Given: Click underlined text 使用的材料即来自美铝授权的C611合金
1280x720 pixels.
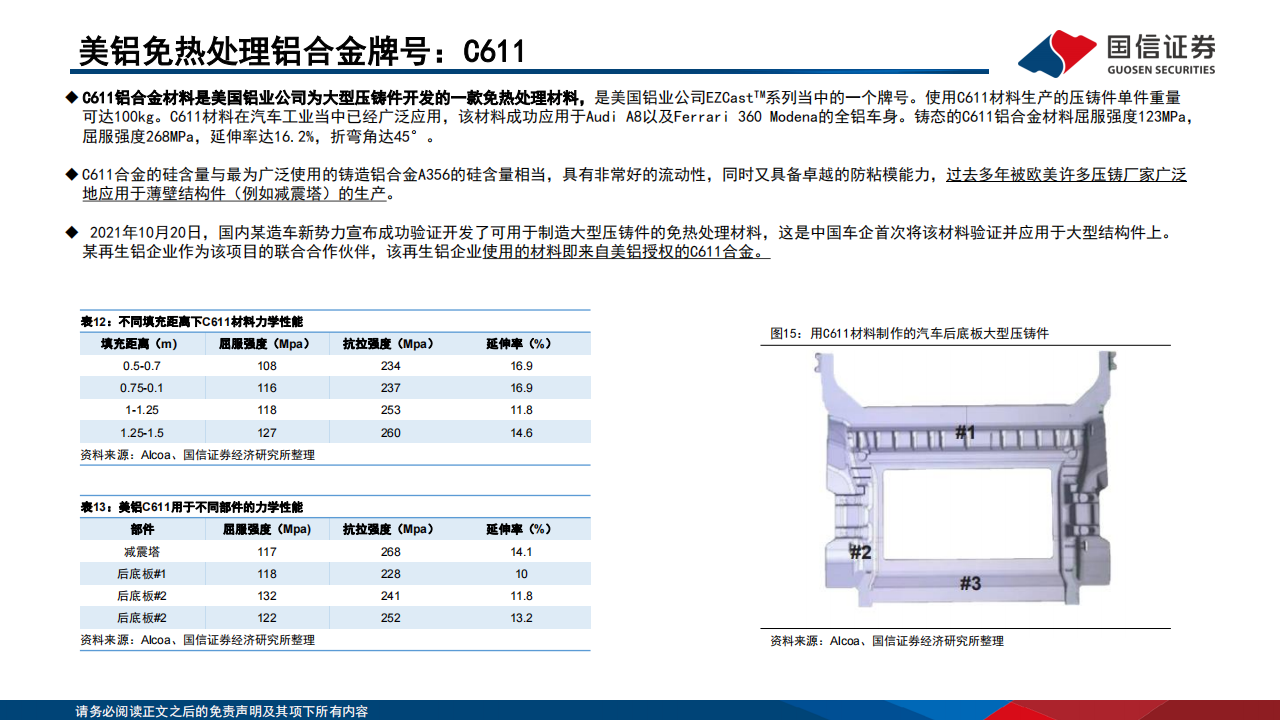Looking at the screenshot, I should tap(627, 252).
